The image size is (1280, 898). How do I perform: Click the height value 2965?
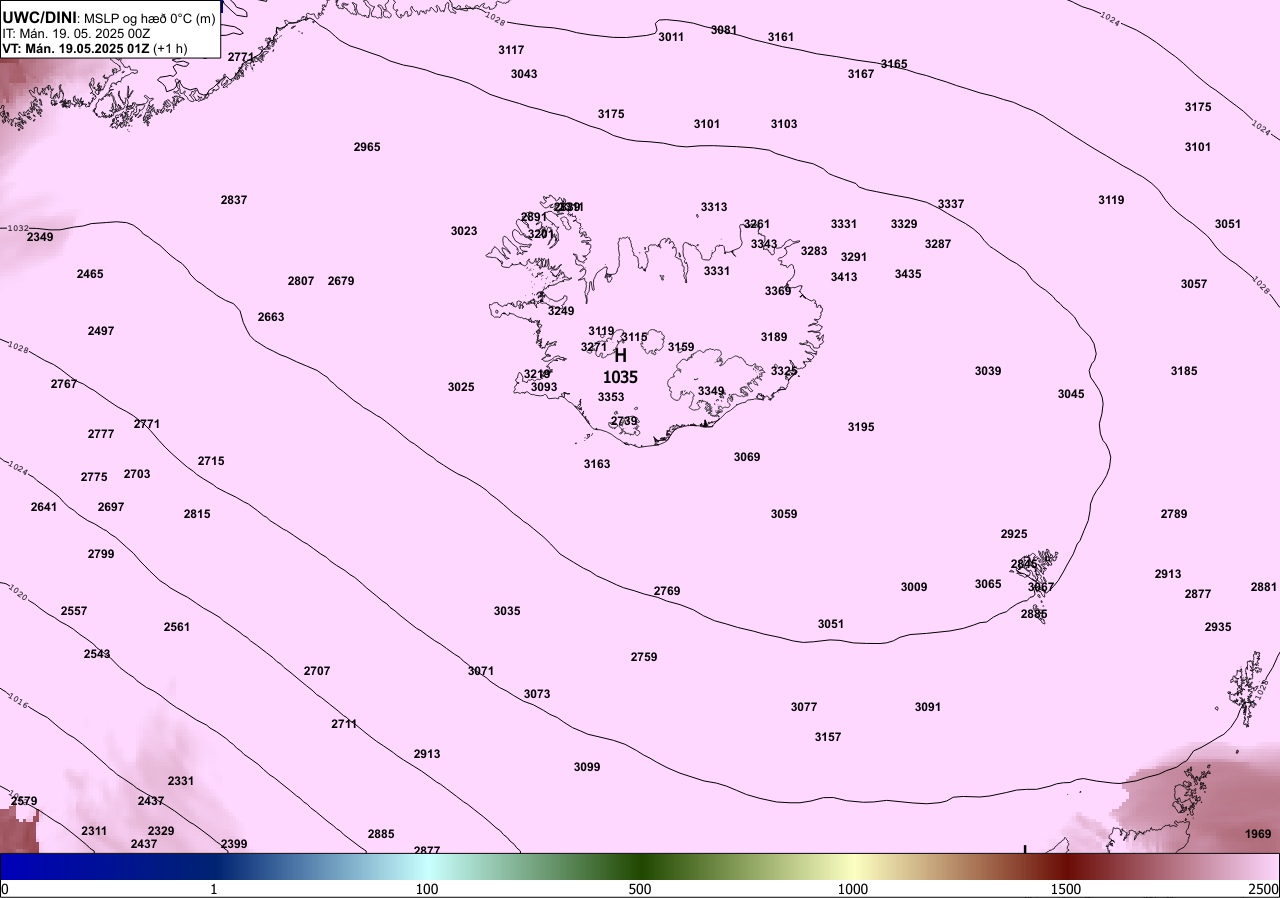tap(367, 147)
